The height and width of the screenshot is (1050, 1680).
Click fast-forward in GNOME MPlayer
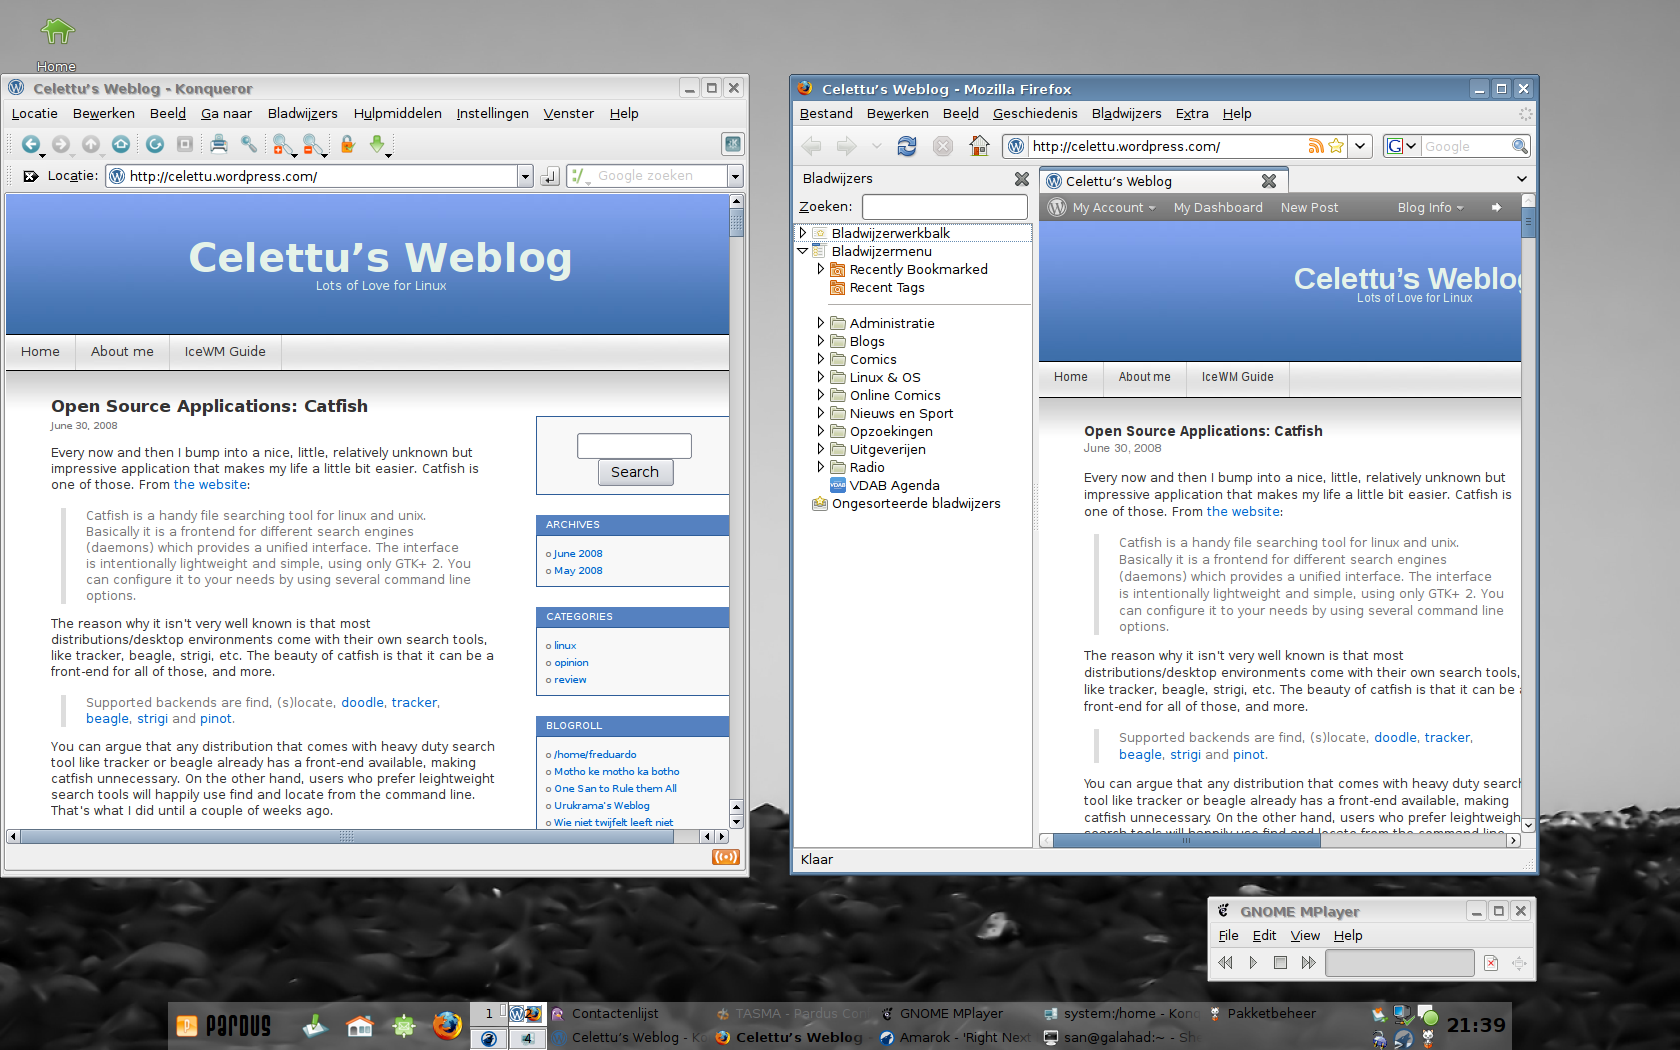pyautogui.click(x=1308, y=963)
